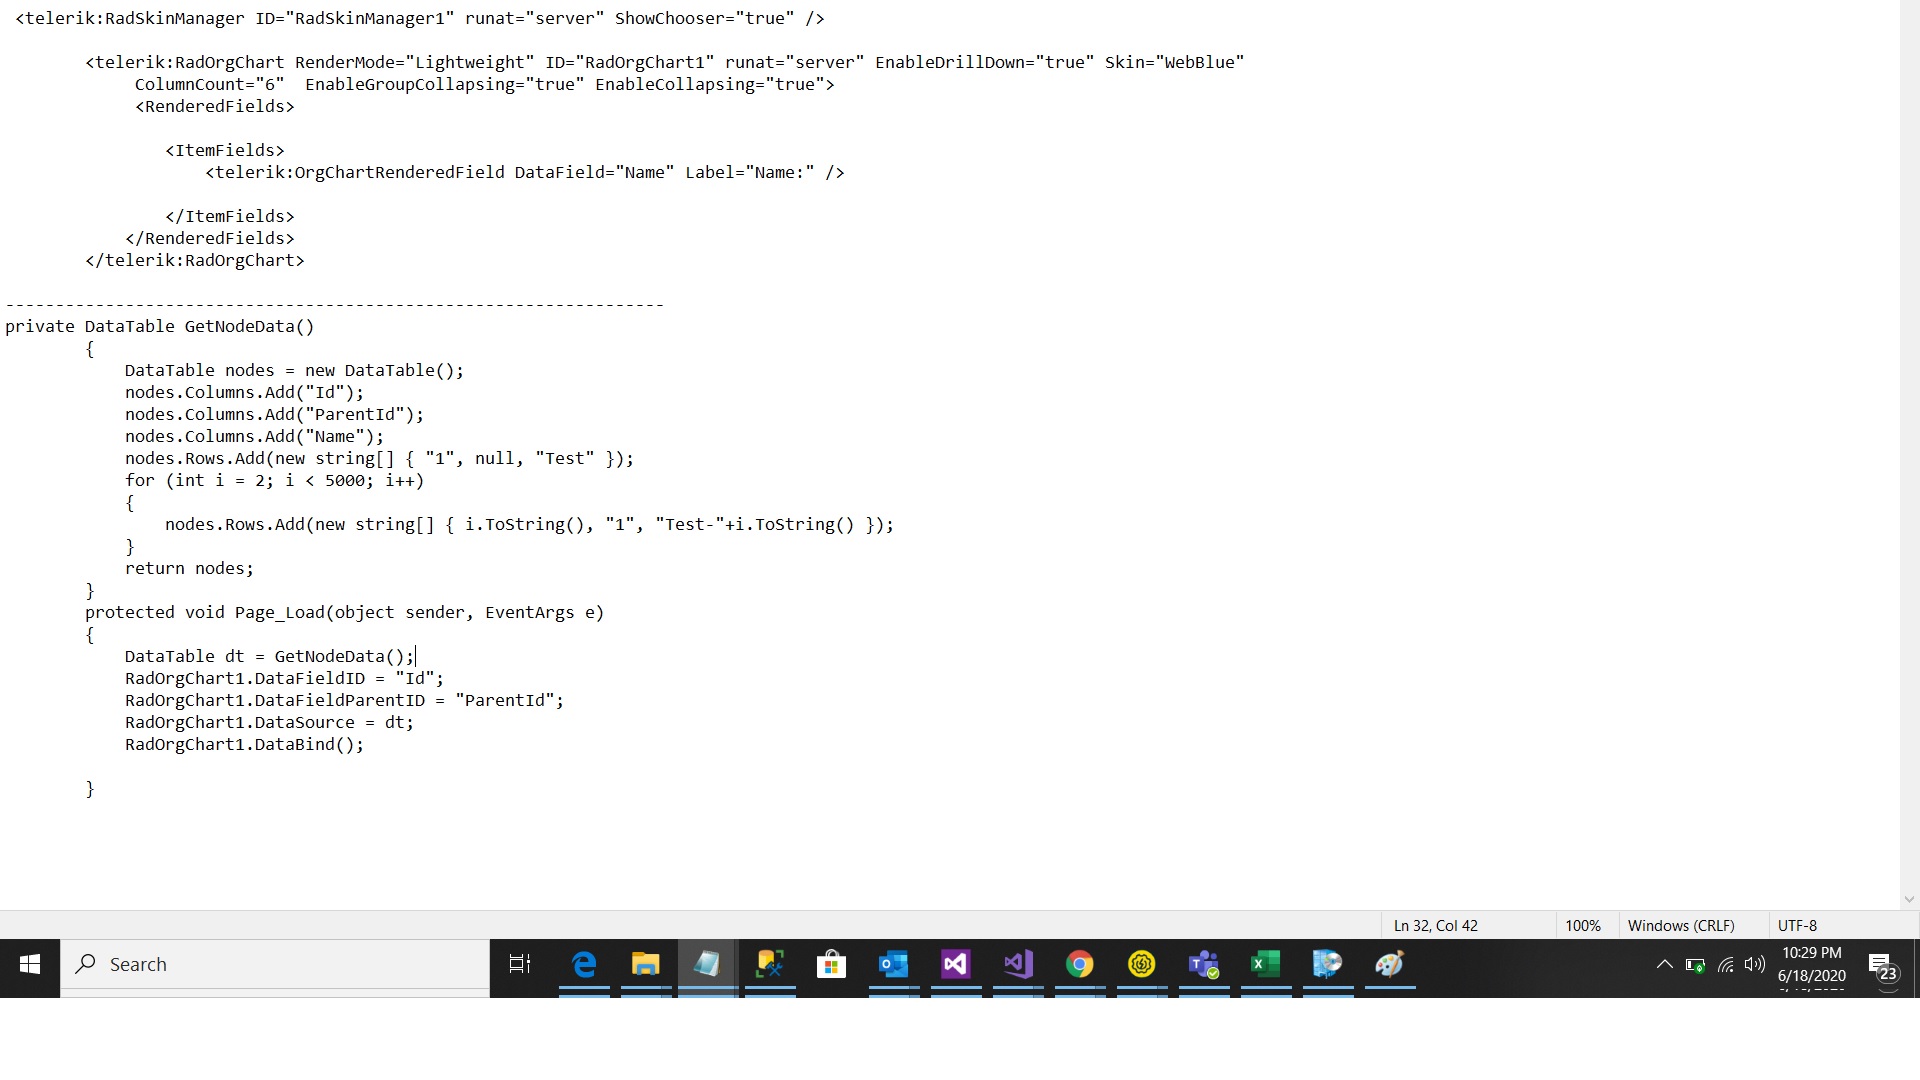Screen dimensions: 1920x1080
Task: Launch Google Chrome from the taskbar
Action: coord(1079,965)
